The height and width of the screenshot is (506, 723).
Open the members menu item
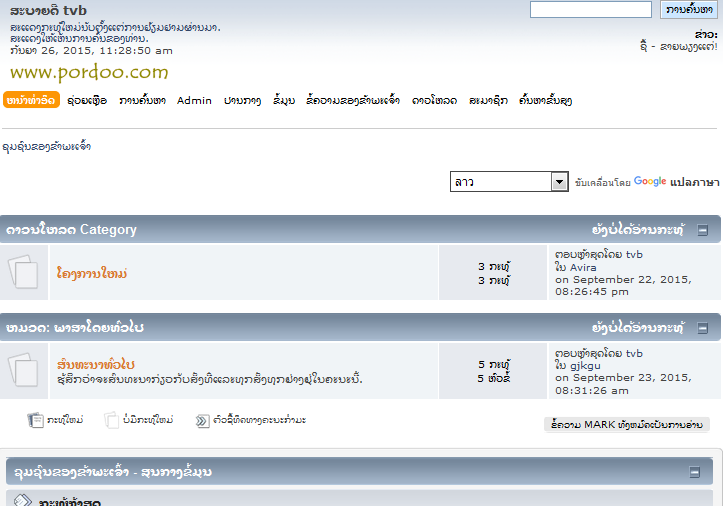pos(488,100)
